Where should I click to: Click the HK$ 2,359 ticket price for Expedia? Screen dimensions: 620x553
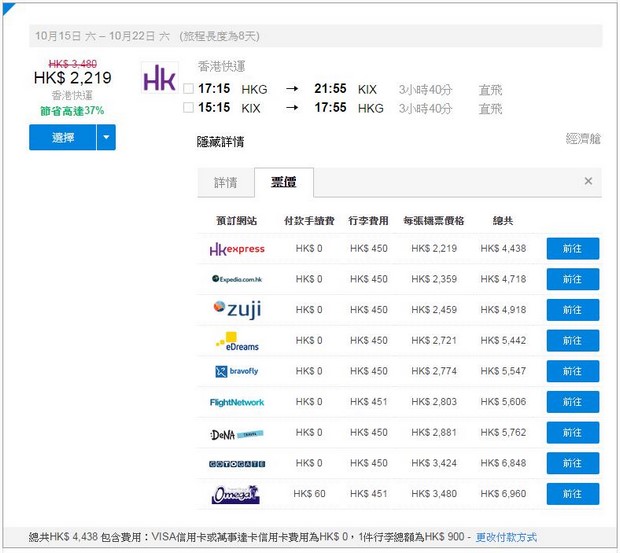pos(434,279)
